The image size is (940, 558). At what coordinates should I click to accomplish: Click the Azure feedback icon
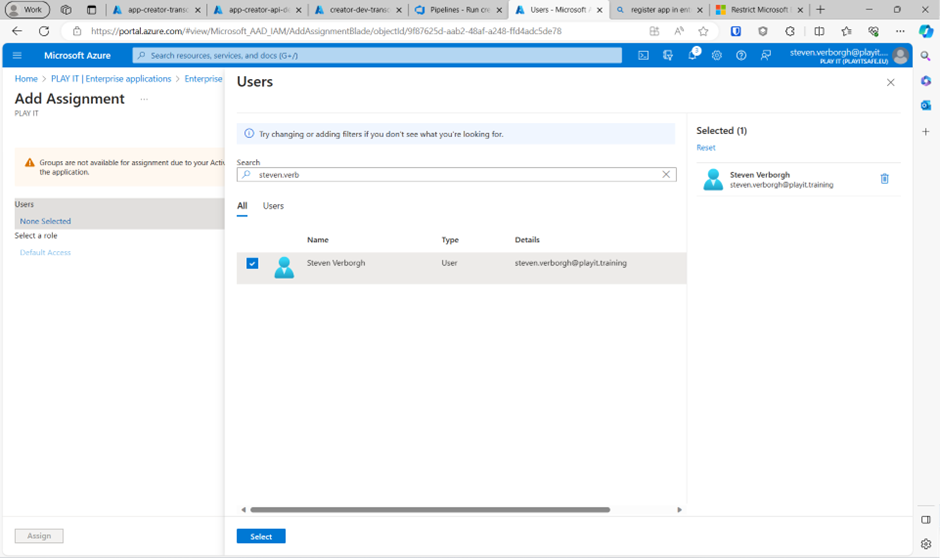(766, 56)
